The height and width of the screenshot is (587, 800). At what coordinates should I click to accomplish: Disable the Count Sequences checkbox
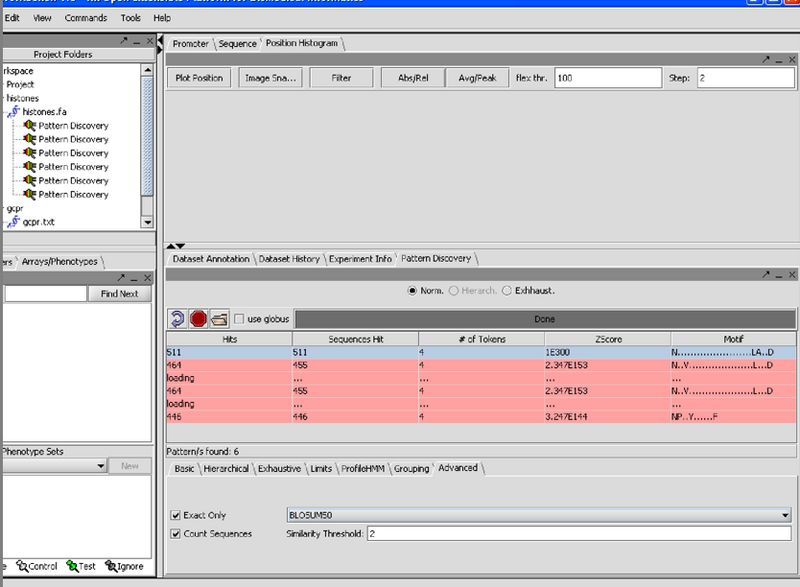tap(176, 534)
